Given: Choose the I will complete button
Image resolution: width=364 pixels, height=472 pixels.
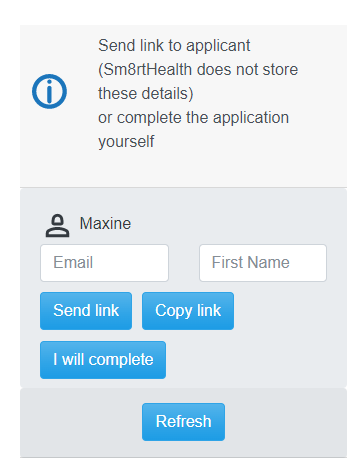Looking at the screenshot, I should (103, 360).
